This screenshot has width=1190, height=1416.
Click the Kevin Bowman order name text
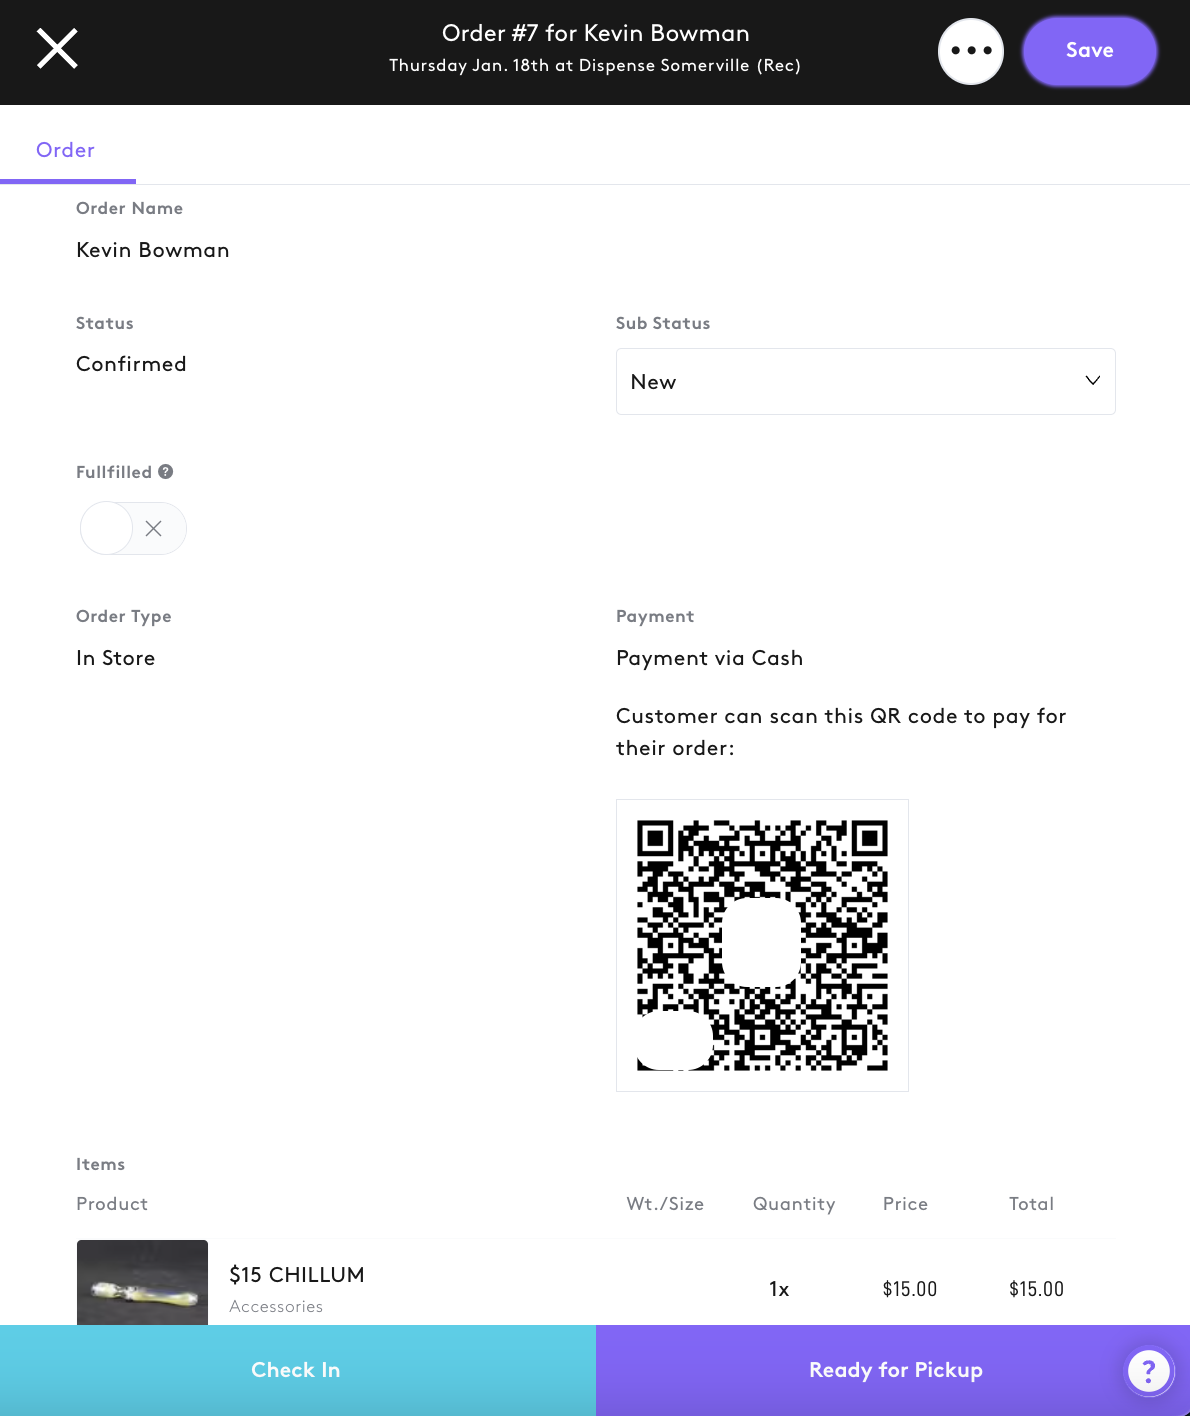153,250
